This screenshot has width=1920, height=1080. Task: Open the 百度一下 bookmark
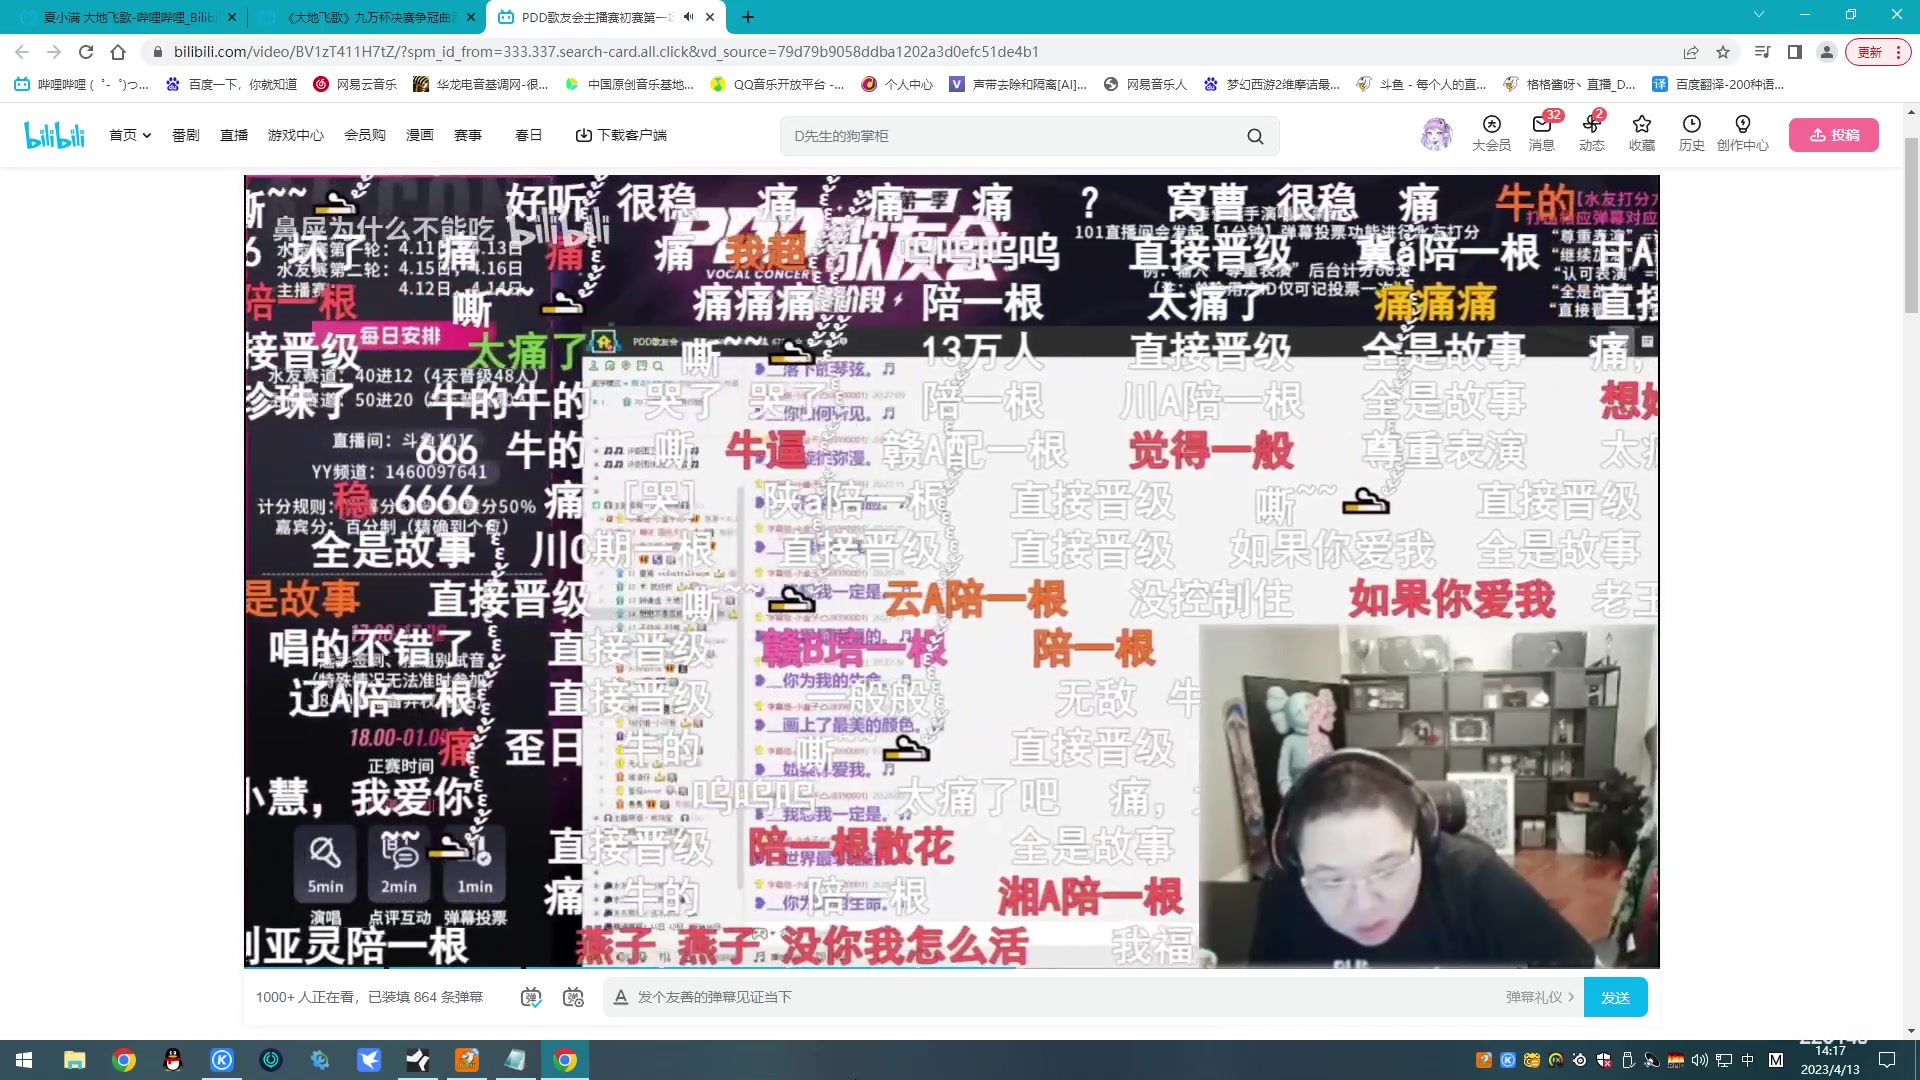pyautogui.click(x=232, y=84)
